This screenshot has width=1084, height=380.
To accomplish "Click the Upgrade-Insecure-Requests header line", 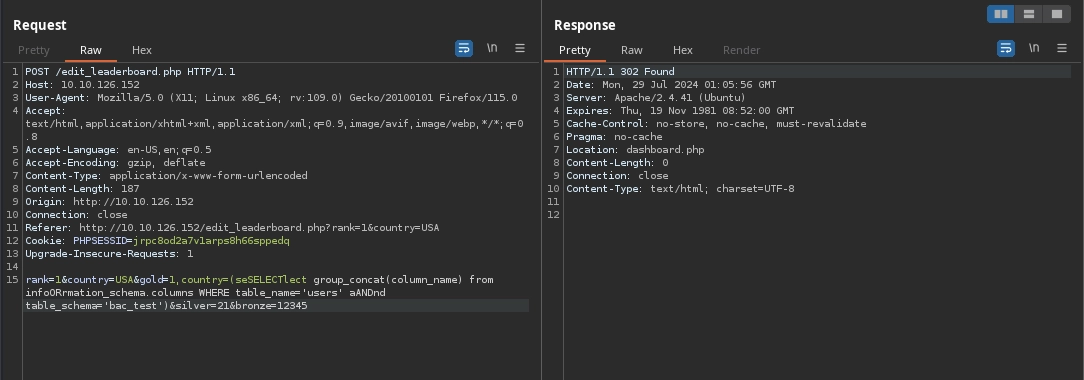I will pos(109,254).
